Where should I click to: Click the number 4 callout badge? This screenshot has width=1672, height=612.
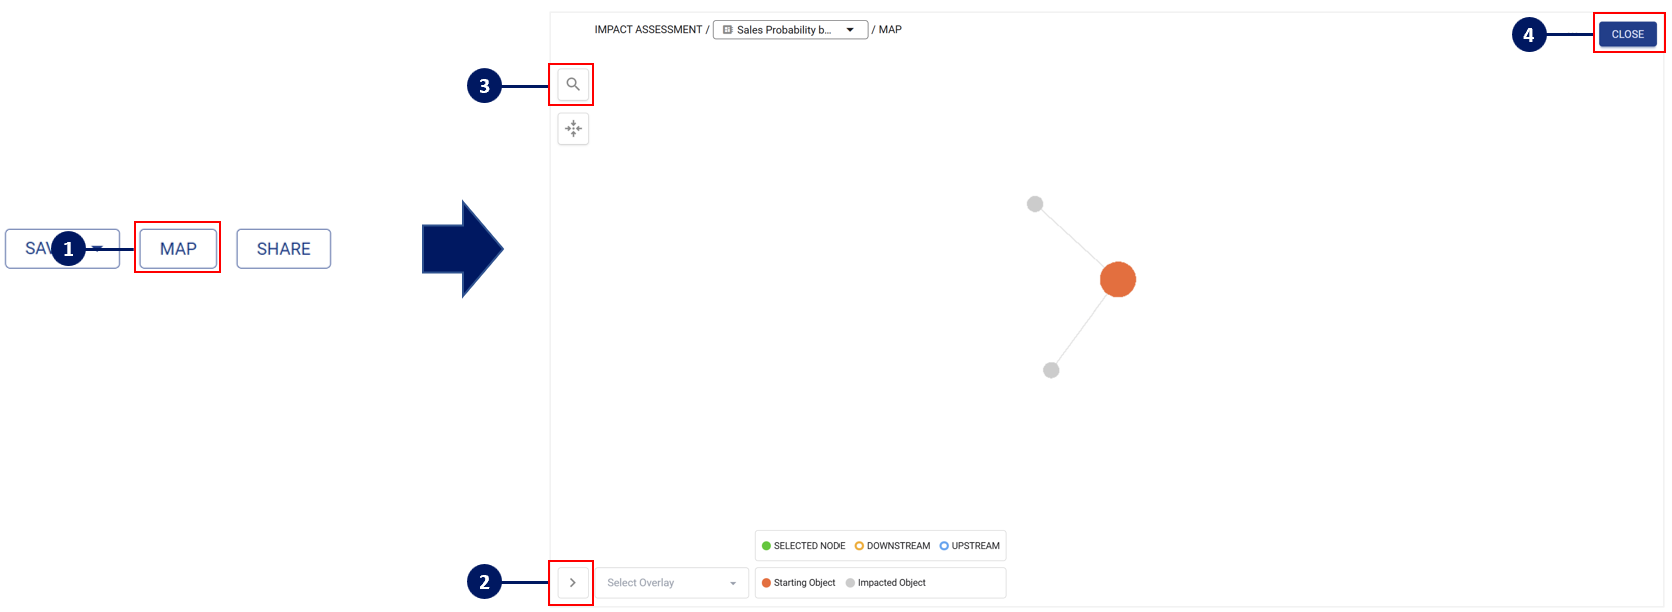click(1528, 35)
